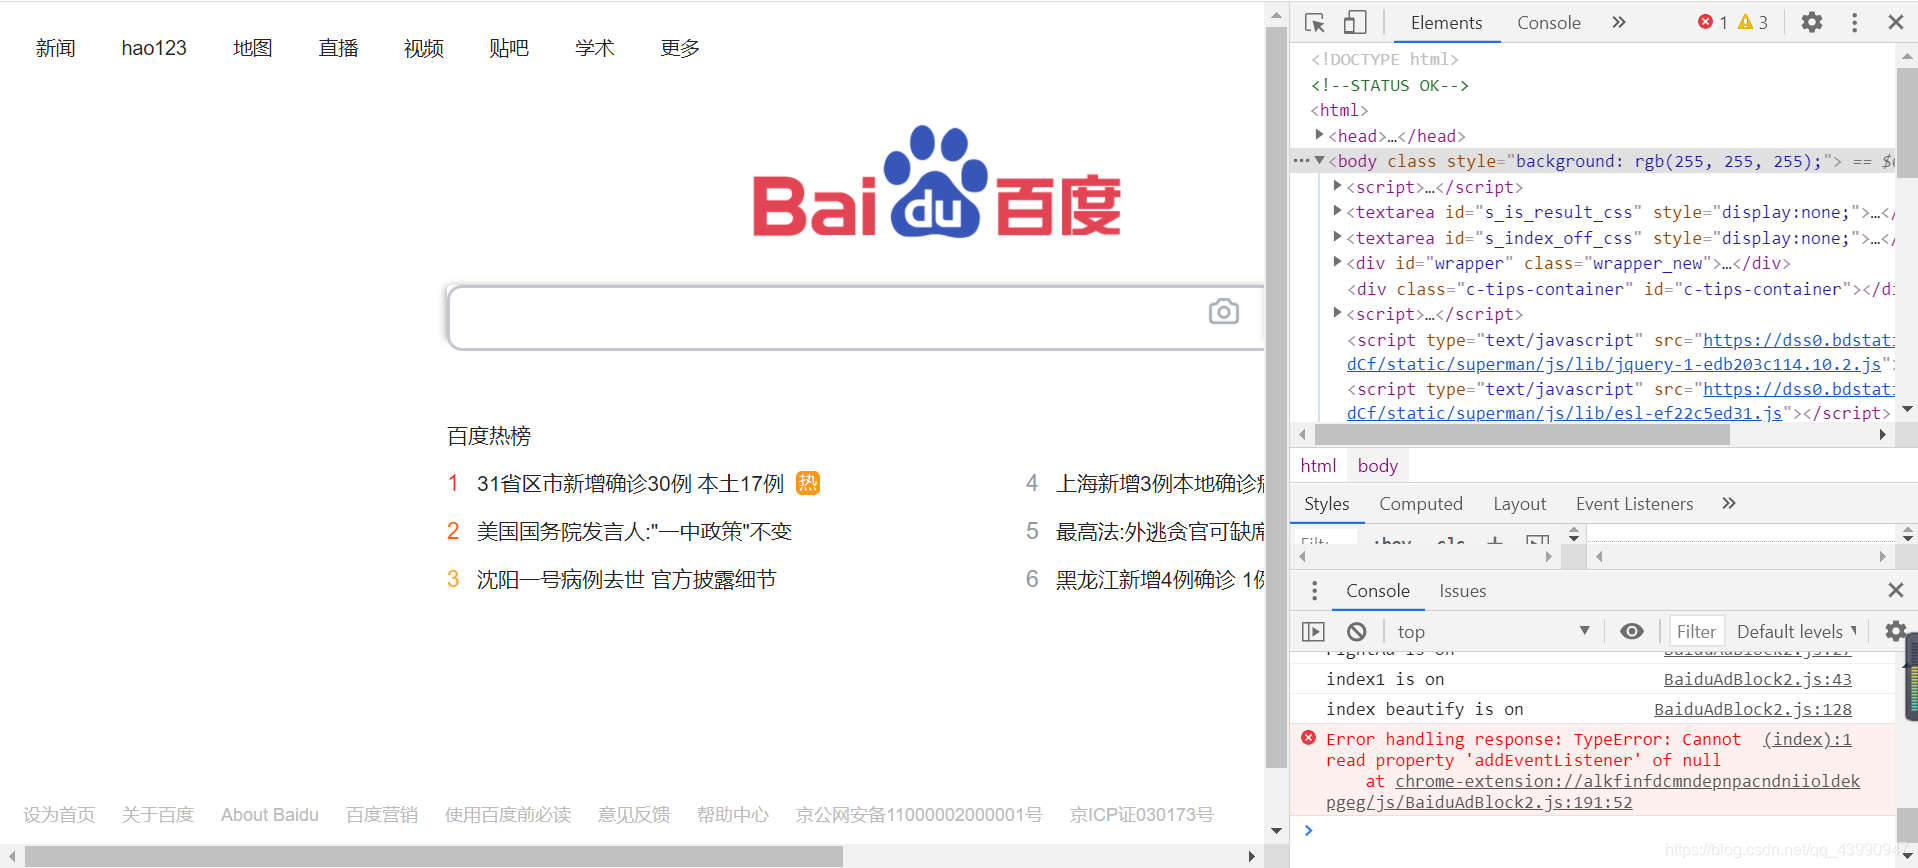Open the DevTools settings gear

[1812, 22]
